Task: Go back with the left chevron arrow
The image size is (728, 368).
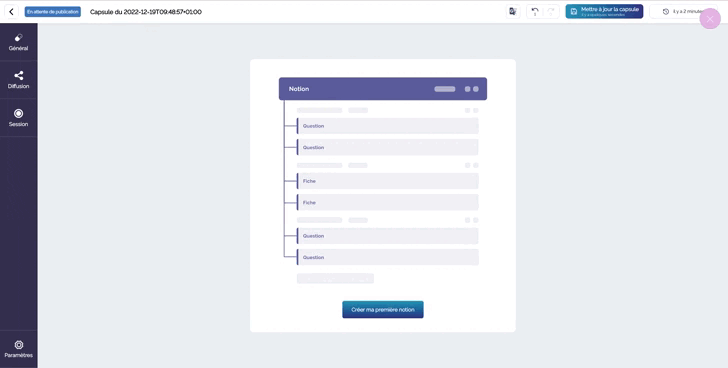Action: click(x=11, y=12)
